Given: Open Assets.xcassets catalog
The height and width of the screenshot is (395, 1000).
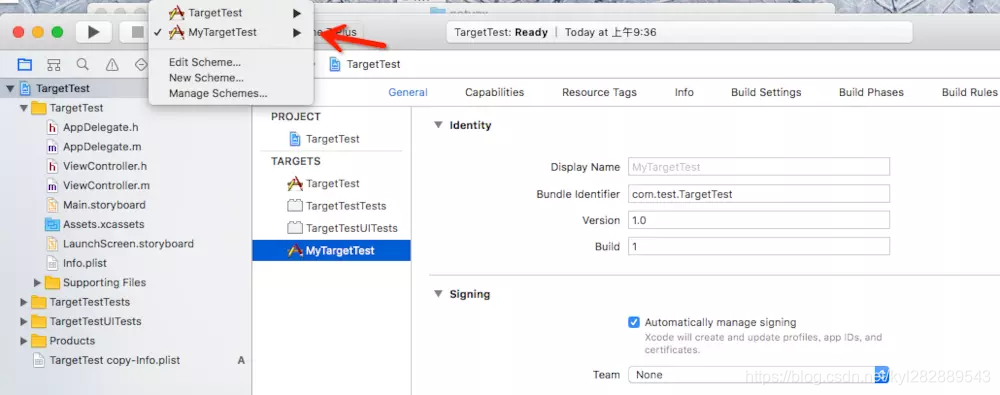Looking at the screenshot, I should (103, 225).
